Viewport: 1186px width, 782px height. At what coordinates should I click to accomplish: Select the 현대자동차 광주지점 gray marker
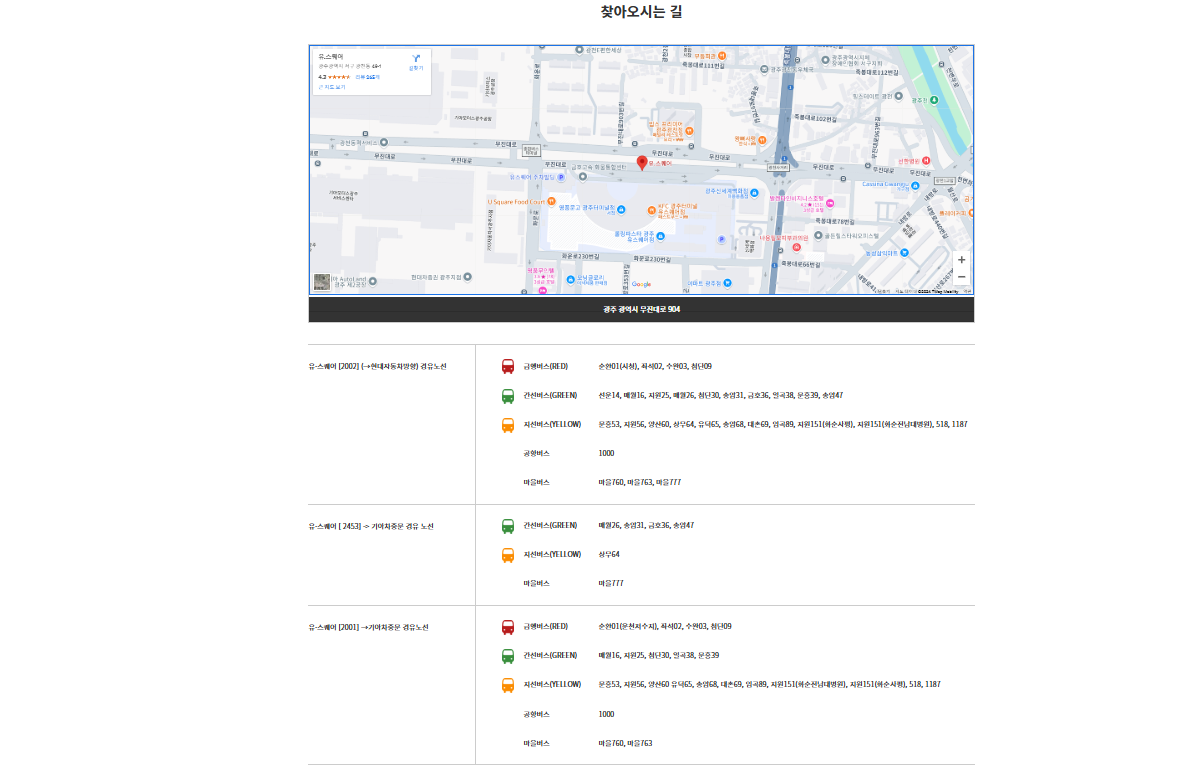pyautogui.click(x=467, y=277)
